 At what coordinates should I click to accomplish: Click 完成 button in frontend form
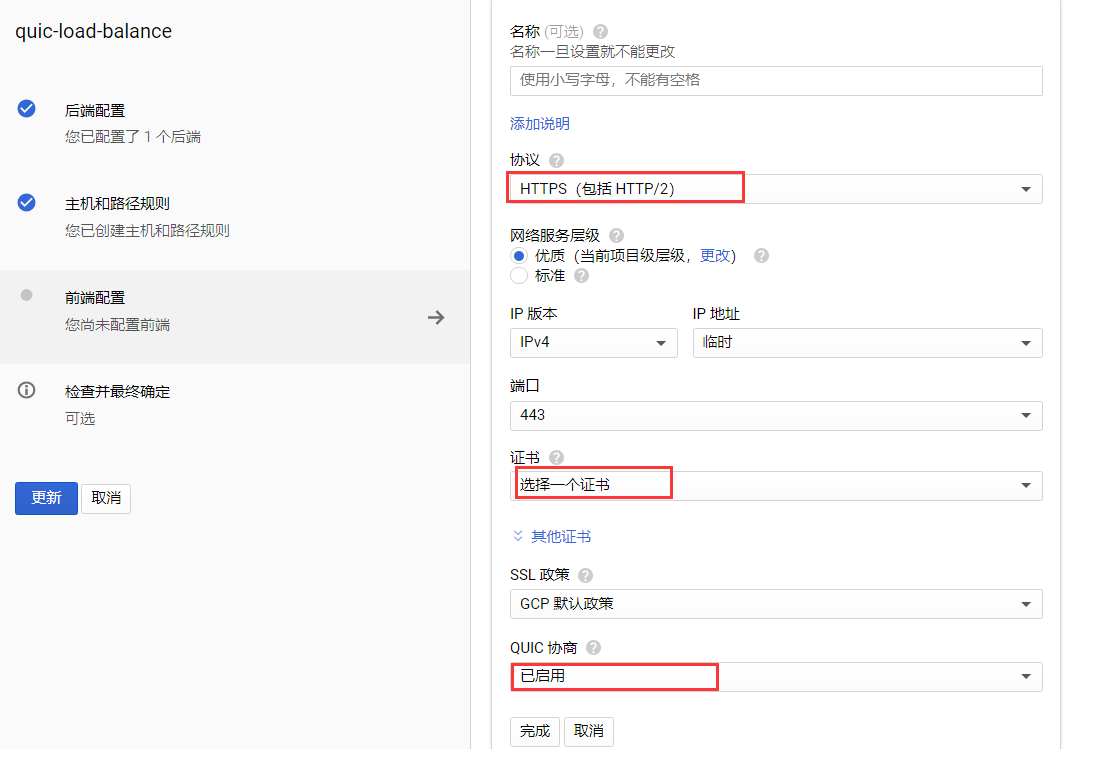click(535, 731)
